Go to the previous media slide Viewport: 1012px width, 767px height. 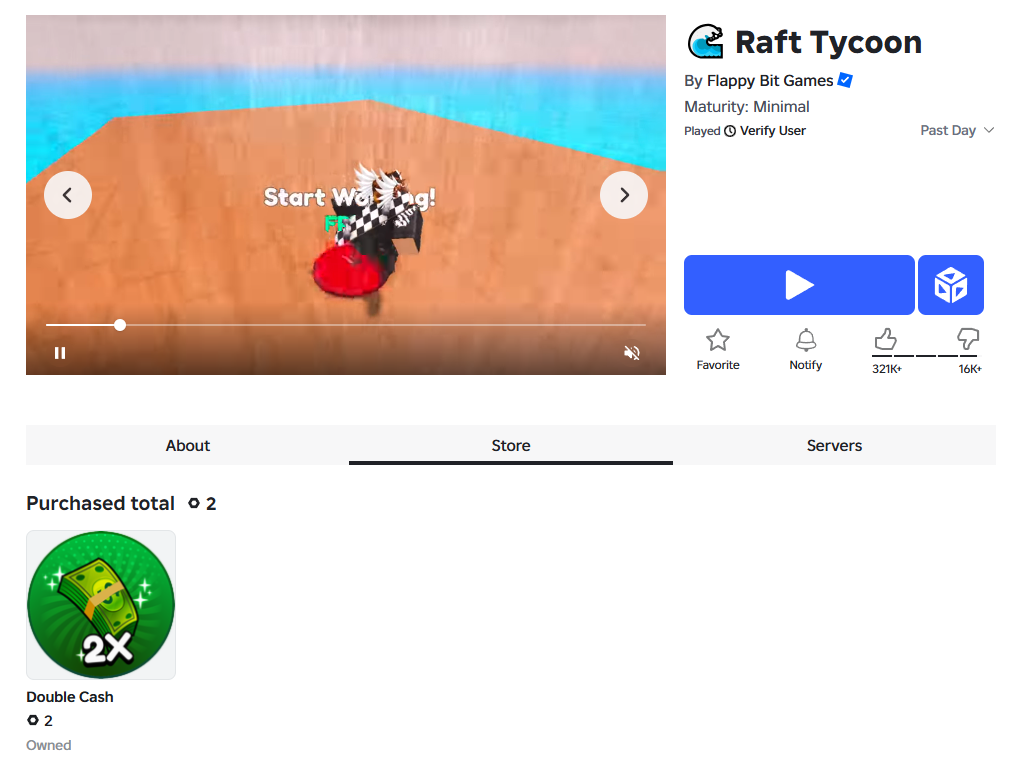coord(68,195)
